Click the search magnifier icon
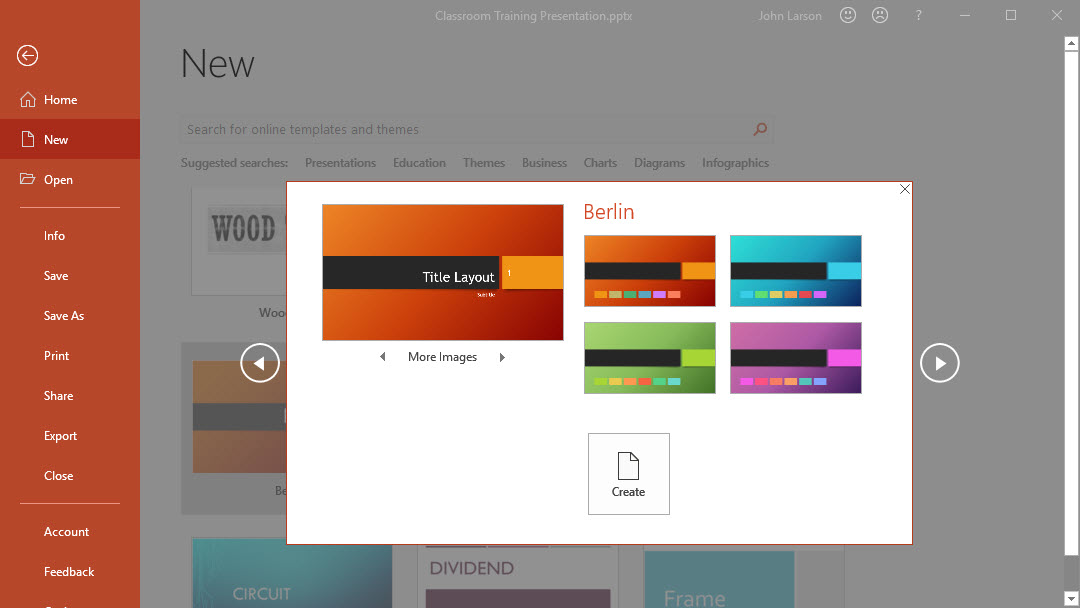This screenshot has height=608, width=1080. 760,129
